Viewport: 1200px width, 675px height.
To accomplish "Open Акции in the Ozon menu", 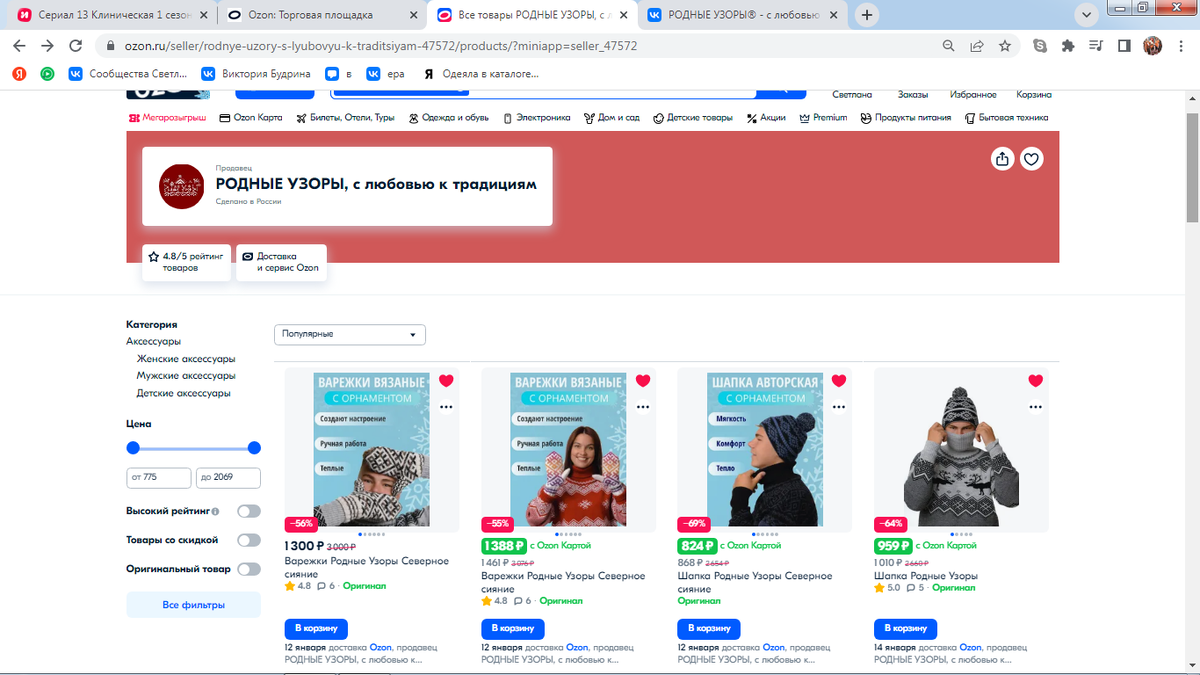I will pos(766,117).
